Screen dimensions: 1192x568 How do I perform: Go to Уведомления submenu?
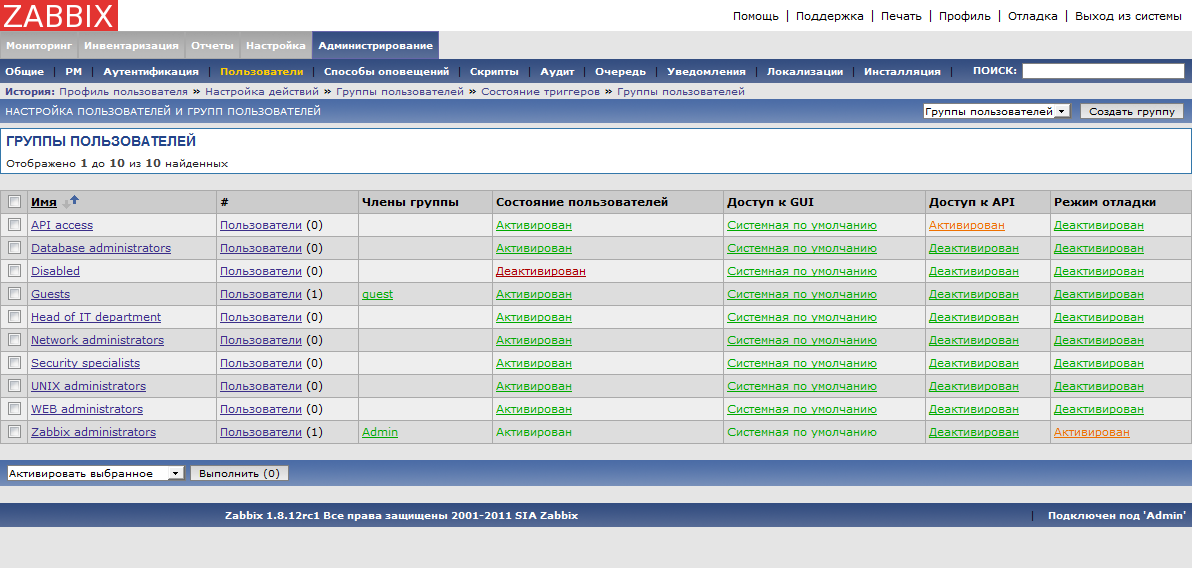706,71
